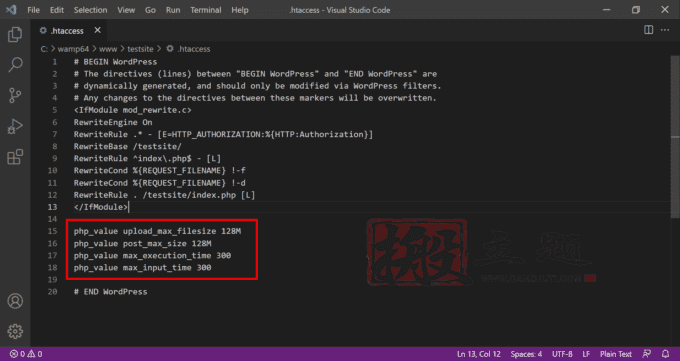Screen dimensions: 680x361
Task: Click the HTTP_AUTHORIZATION RewriteRule line
Action: (223, 135)
